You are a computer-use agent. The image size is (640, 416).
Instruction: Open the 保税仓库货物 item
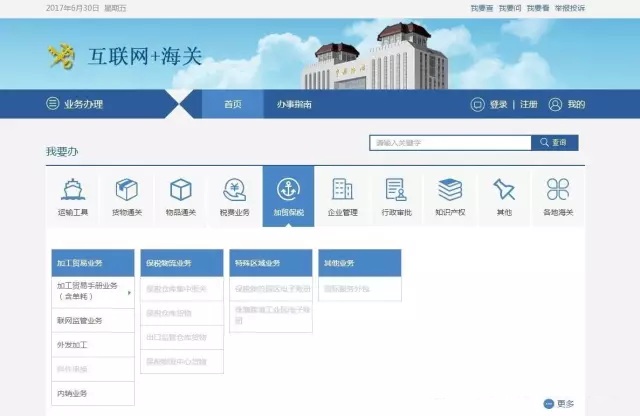[x=182, y=314]
